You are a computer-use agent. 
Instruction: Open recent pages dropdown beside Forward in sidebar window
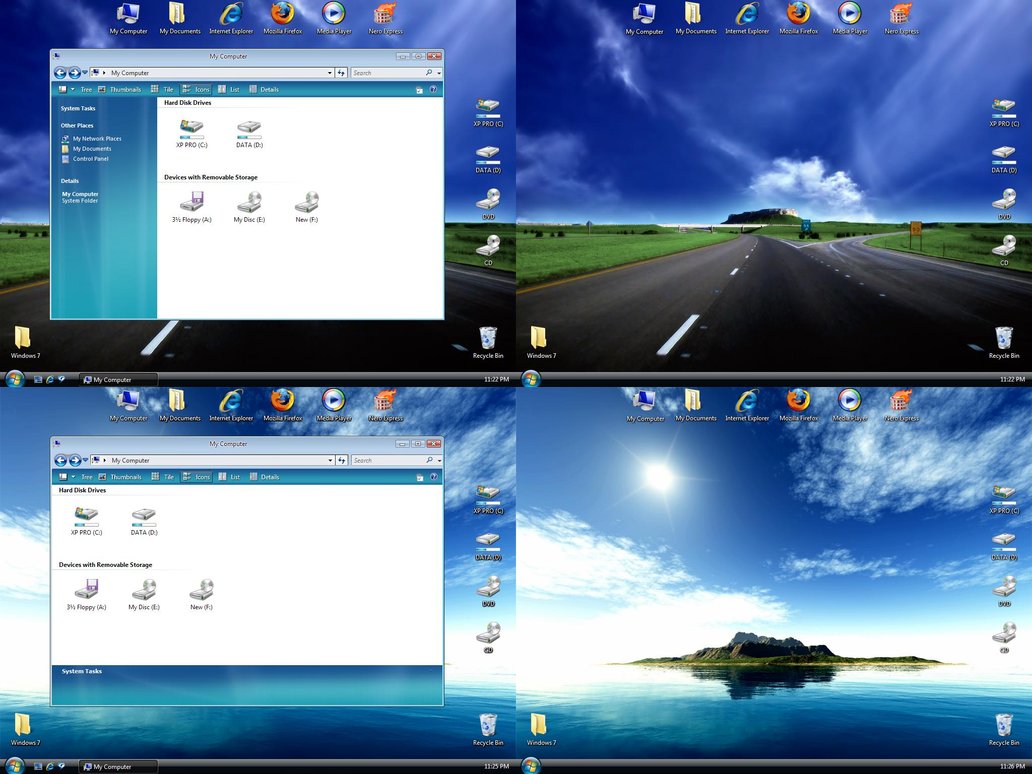click(85, 73)
